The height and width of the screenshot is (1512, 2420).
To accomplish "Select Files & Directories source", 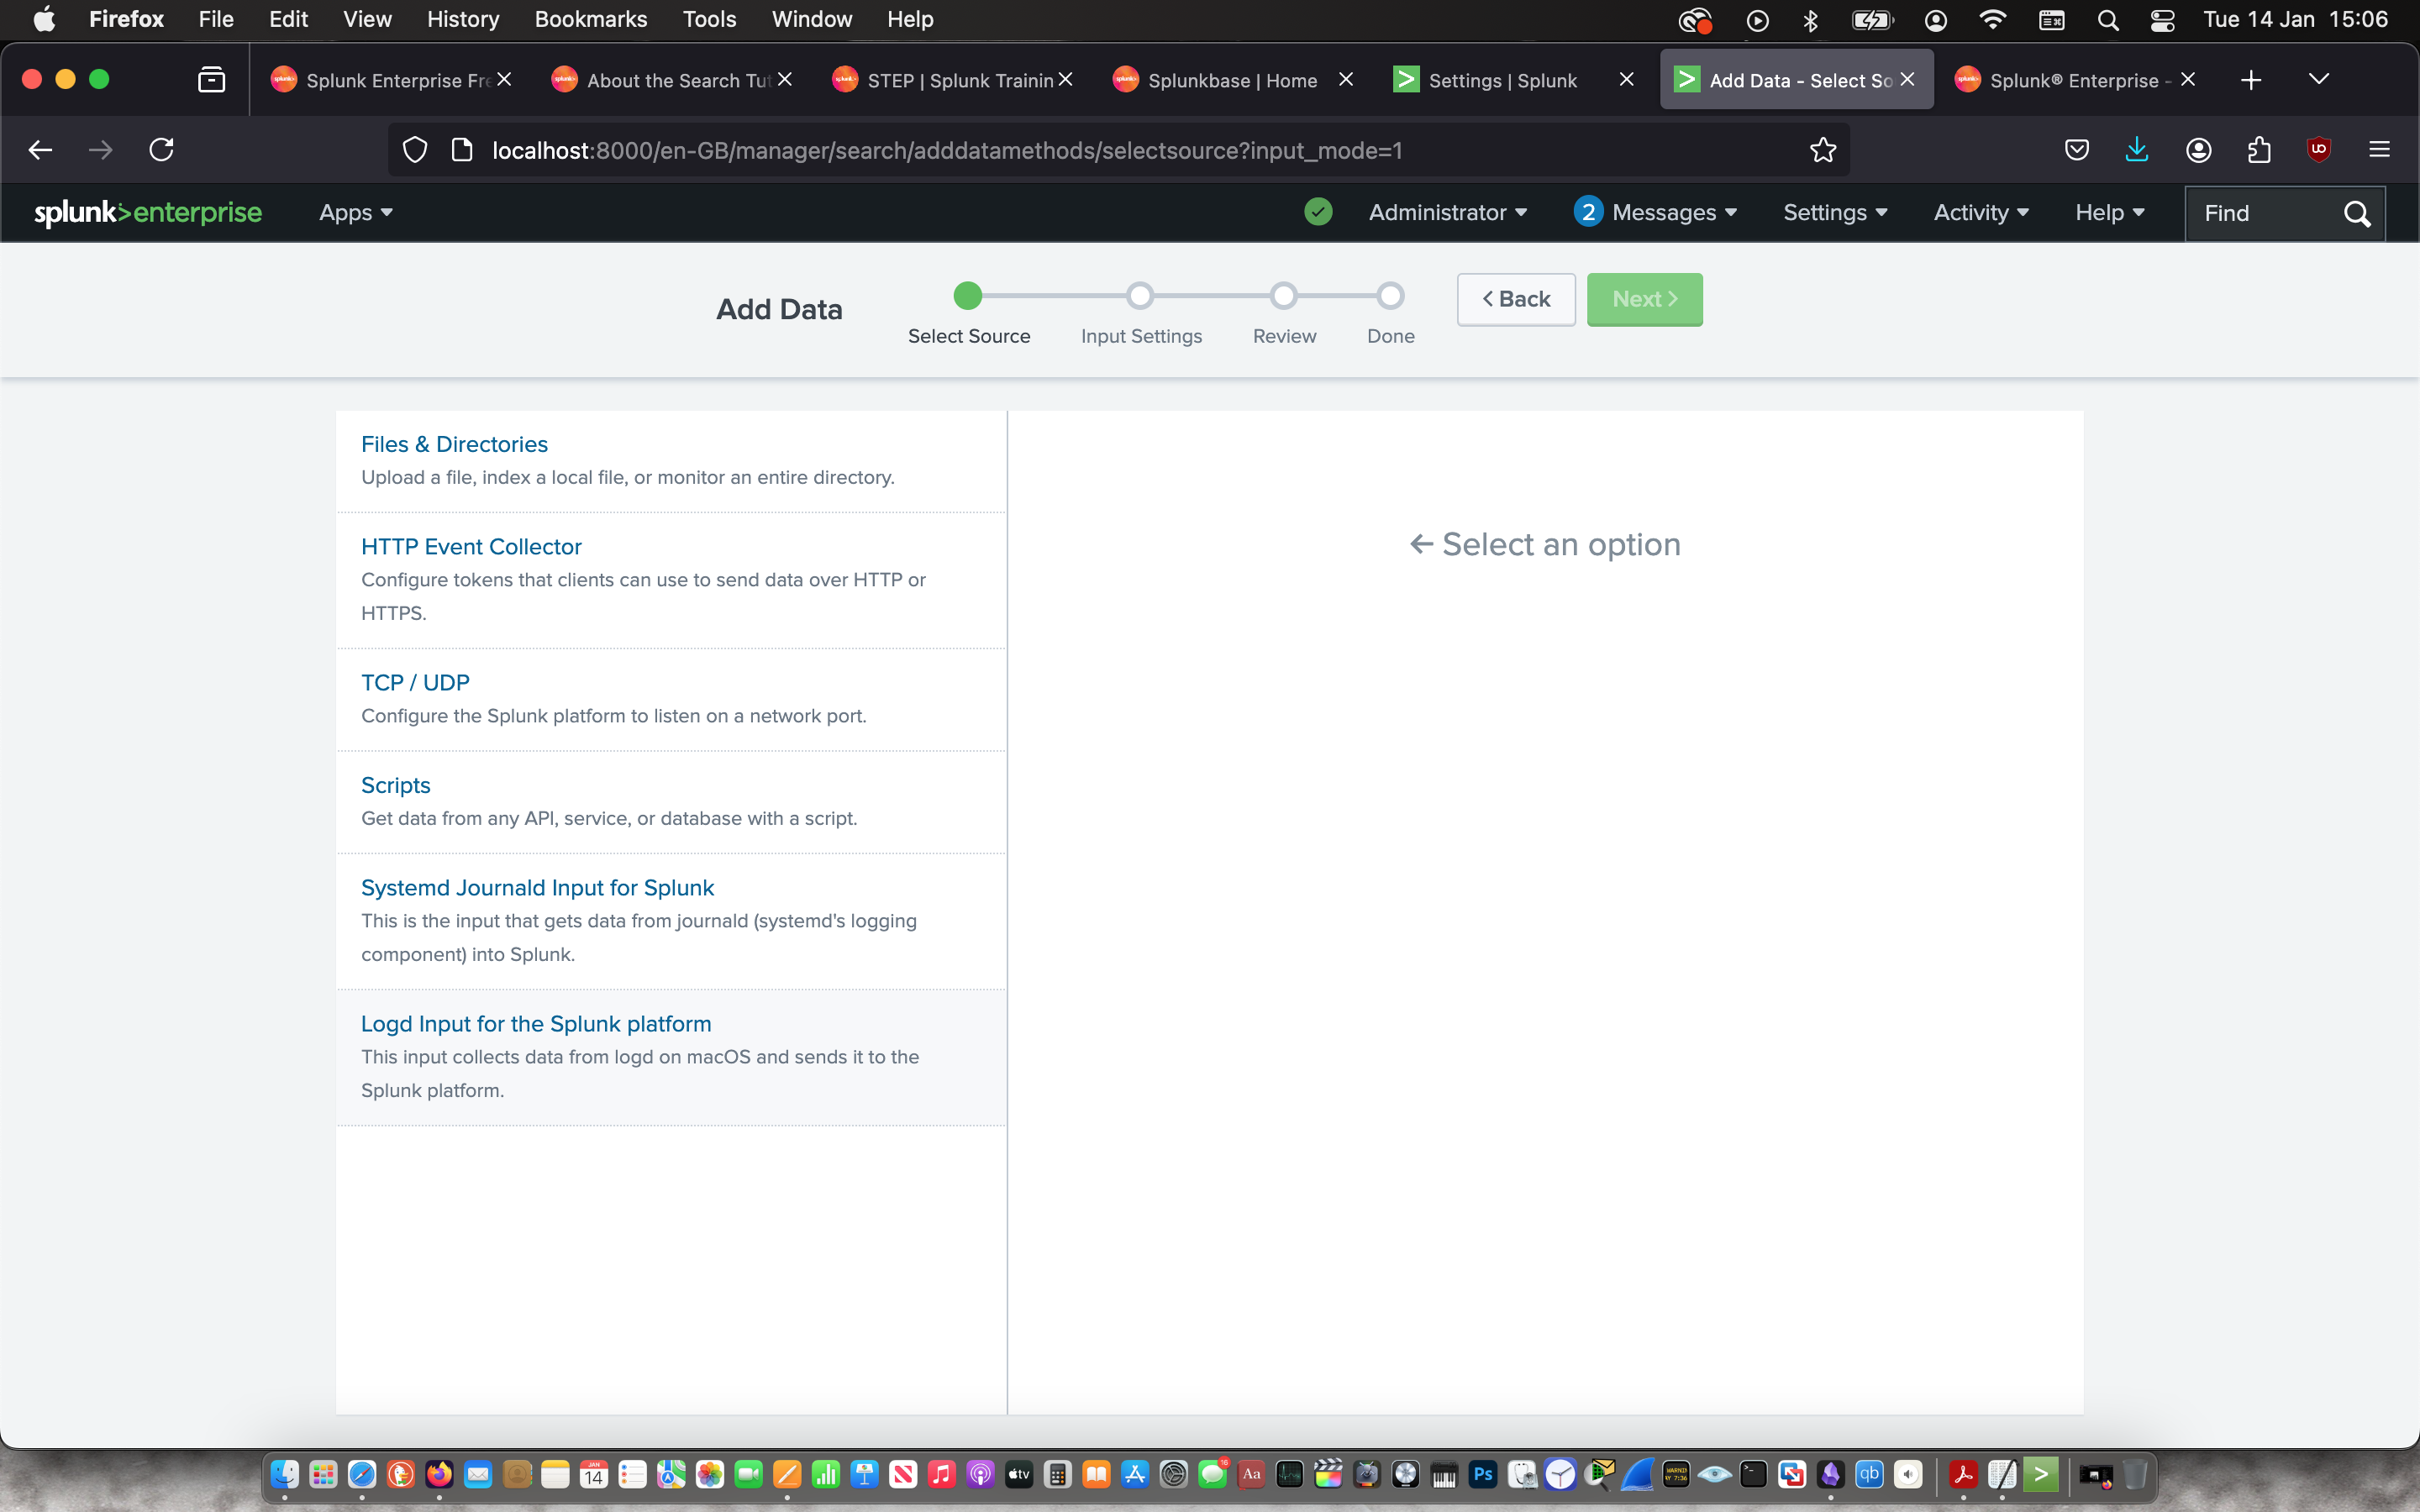I will [454, 444].
